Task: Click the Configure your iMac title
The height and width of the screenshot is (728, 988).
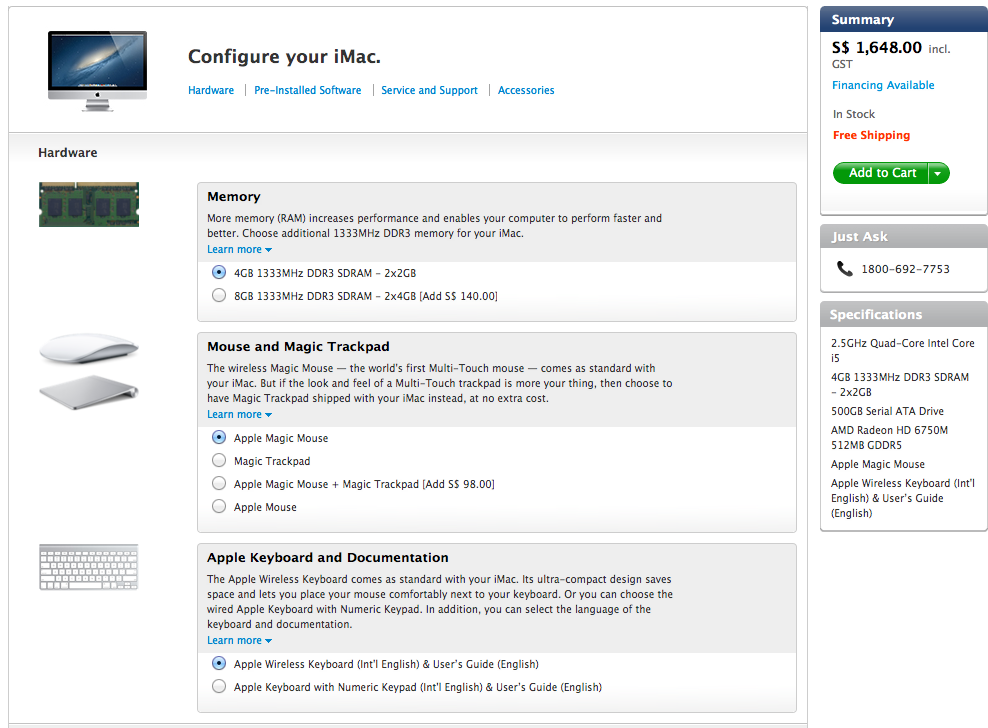Action: (284, 57)
